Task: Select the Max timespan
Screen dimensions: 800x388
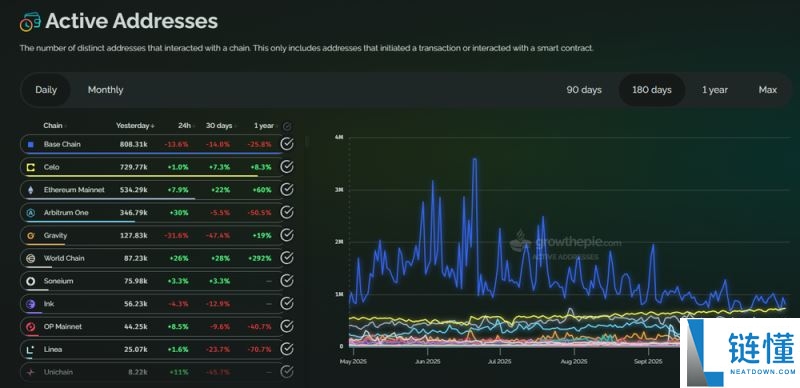Action: coord(768,90)
